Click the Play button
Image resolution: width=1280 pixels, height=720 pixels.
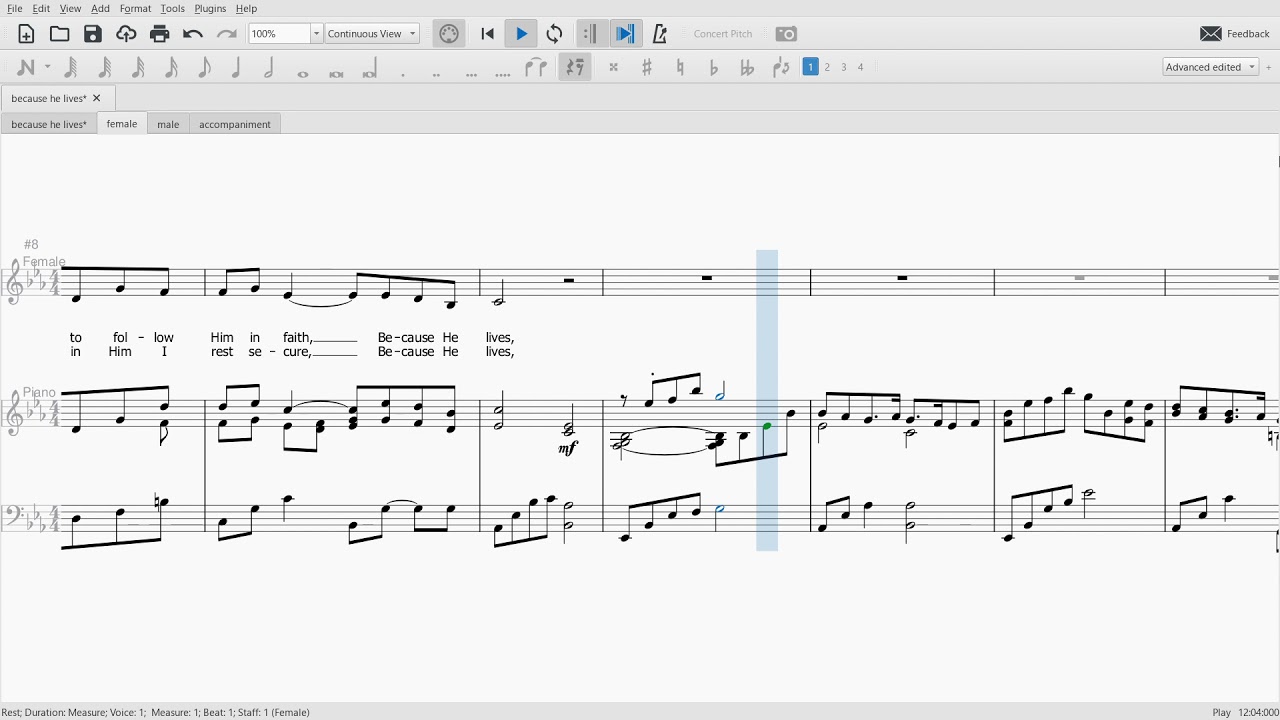521,34
